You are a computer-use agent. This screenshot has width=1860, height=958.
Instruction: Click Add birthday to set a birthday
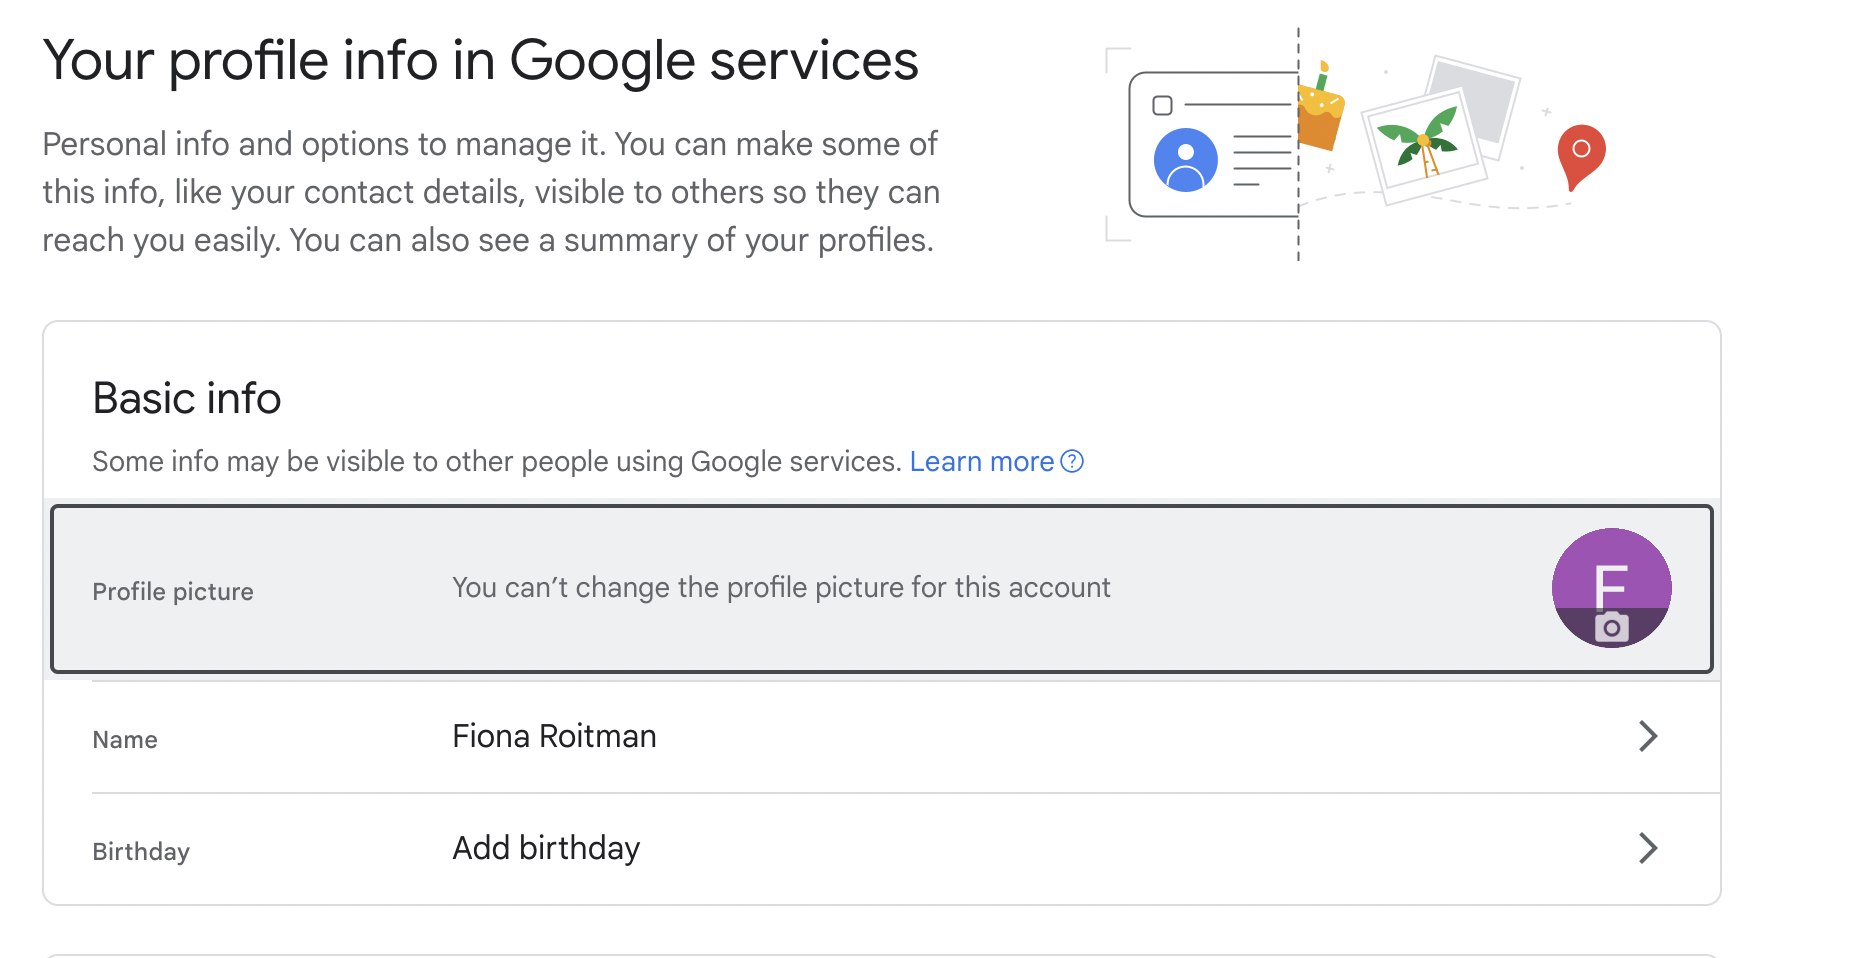click(546, 848)
